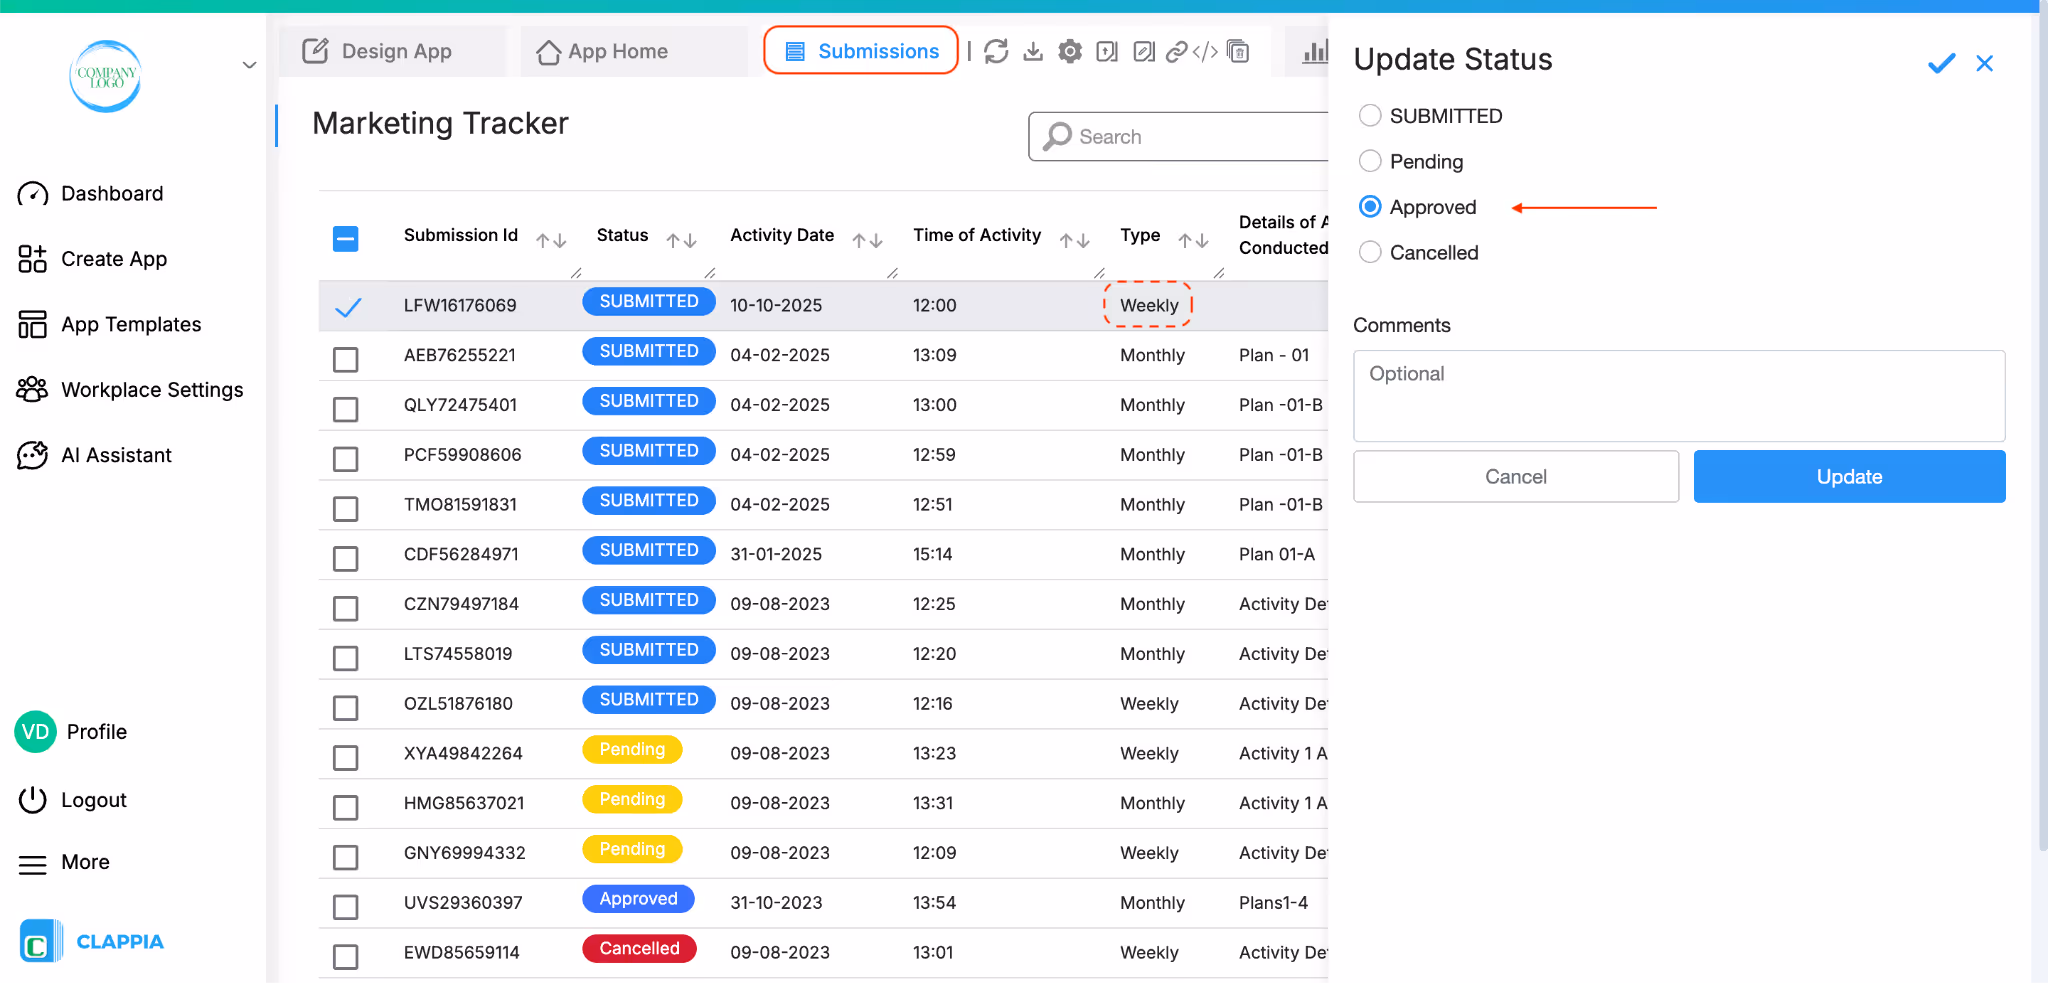Check the XYA49842264 row checkbox
This screenshot has height=983, width=2048.
tap(346, 758)
